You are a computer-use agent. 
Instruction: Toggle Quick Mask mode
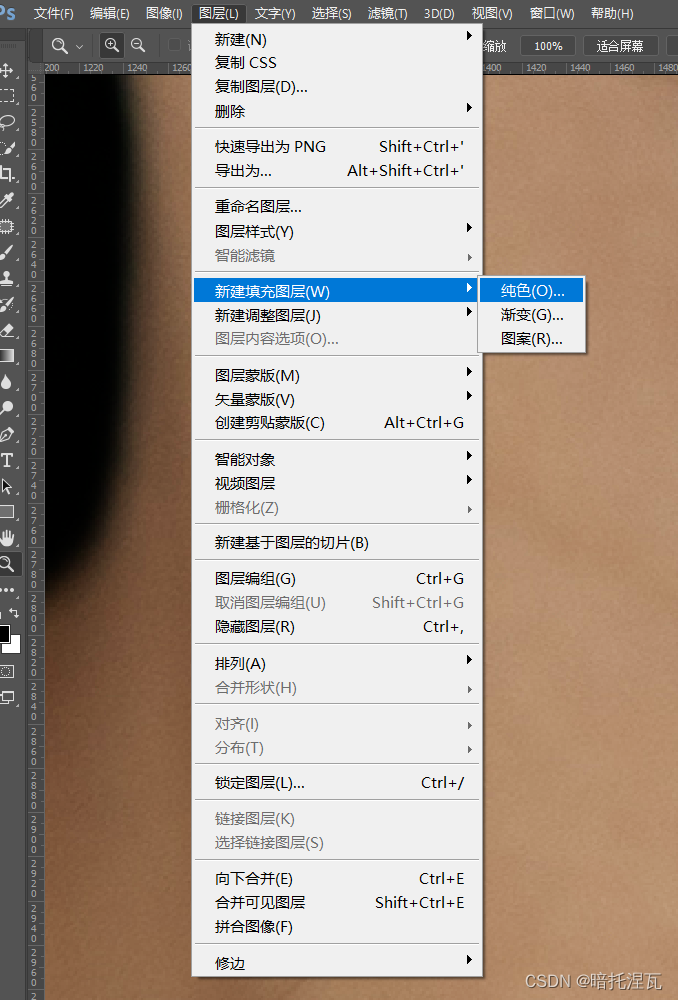7,672
